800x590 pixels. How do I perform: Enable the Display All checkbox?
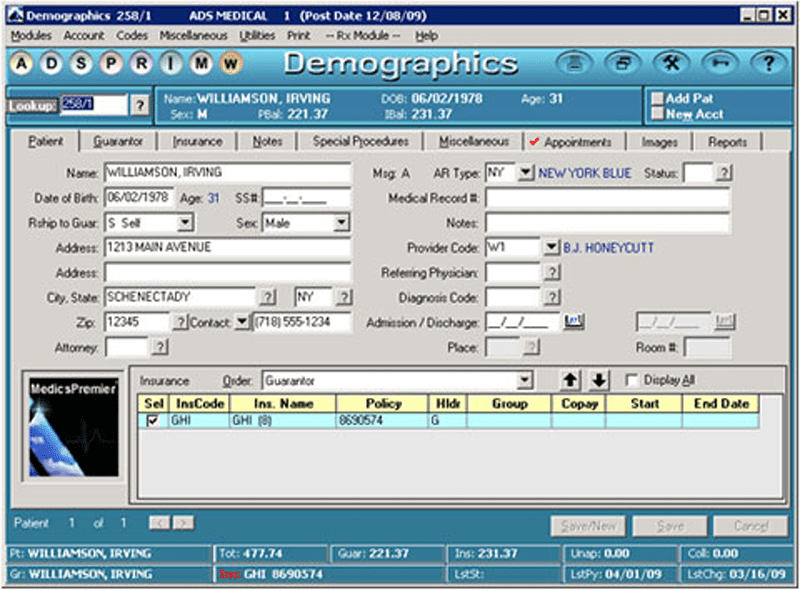(631, 380)
